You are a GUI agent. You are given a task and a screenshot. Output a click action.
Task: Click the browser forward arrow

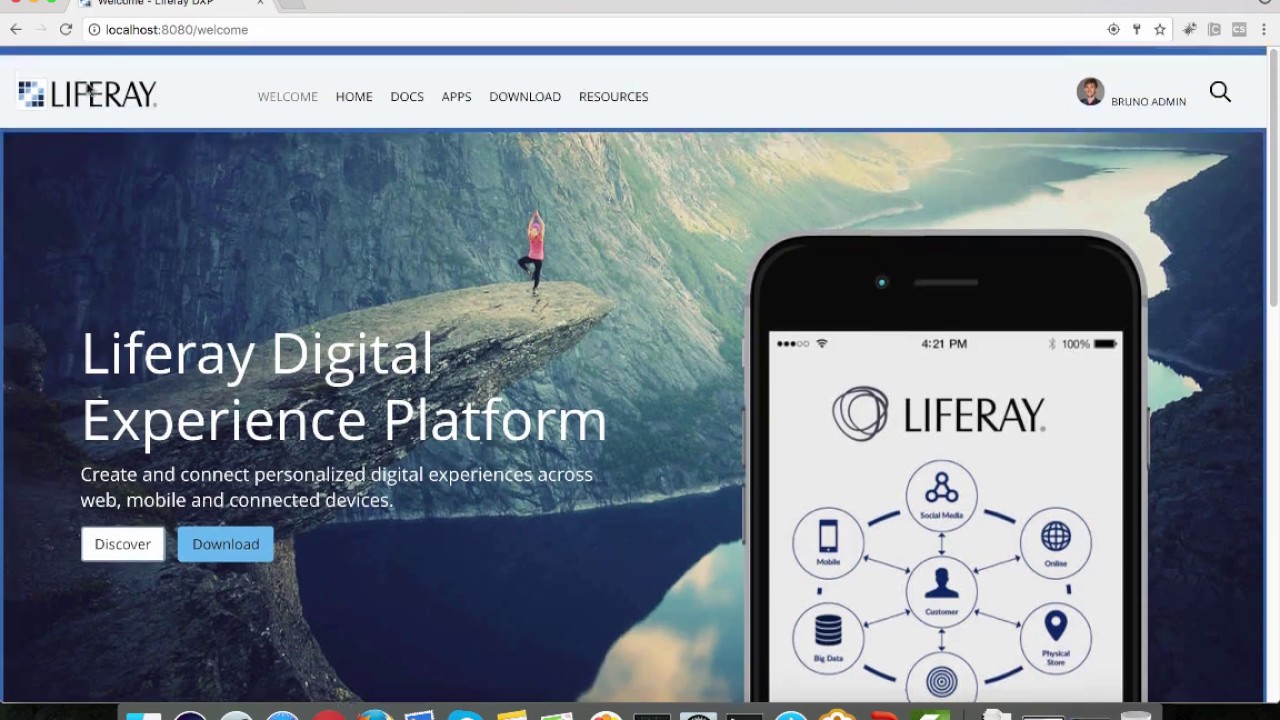point(41,30)
